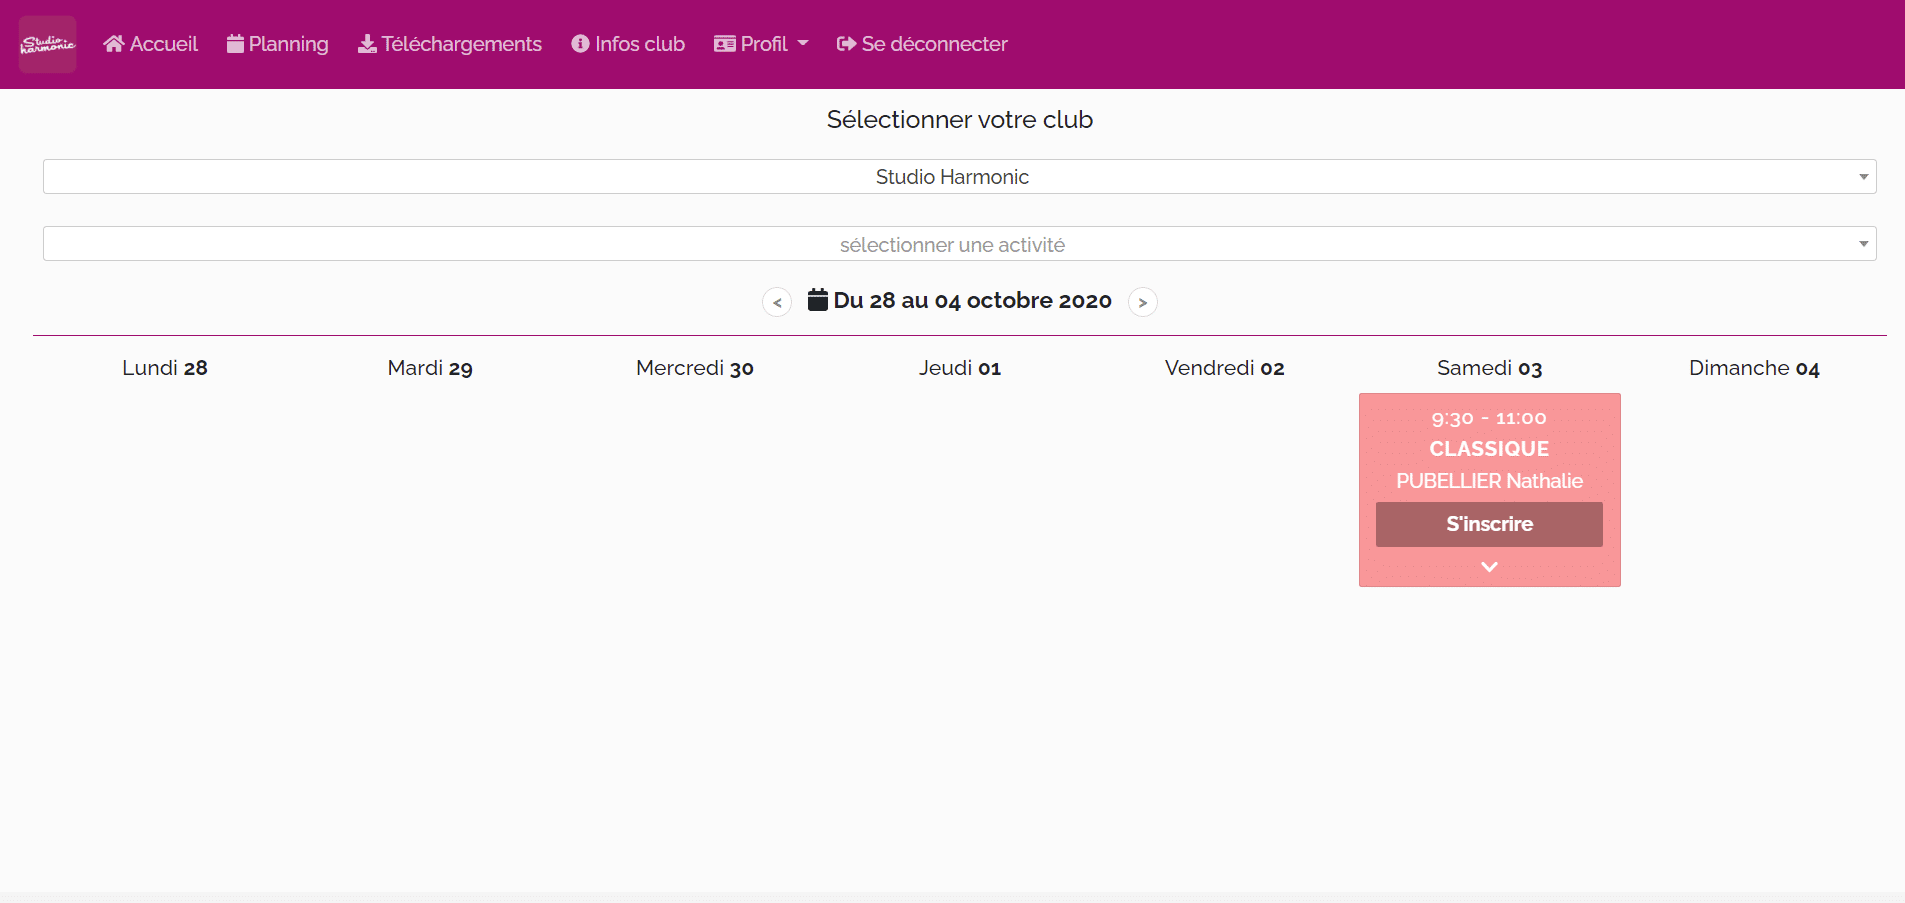
Task: Open the sélectionner une activité dropdown
Action: pyautogui.click(x=959, y=244)
